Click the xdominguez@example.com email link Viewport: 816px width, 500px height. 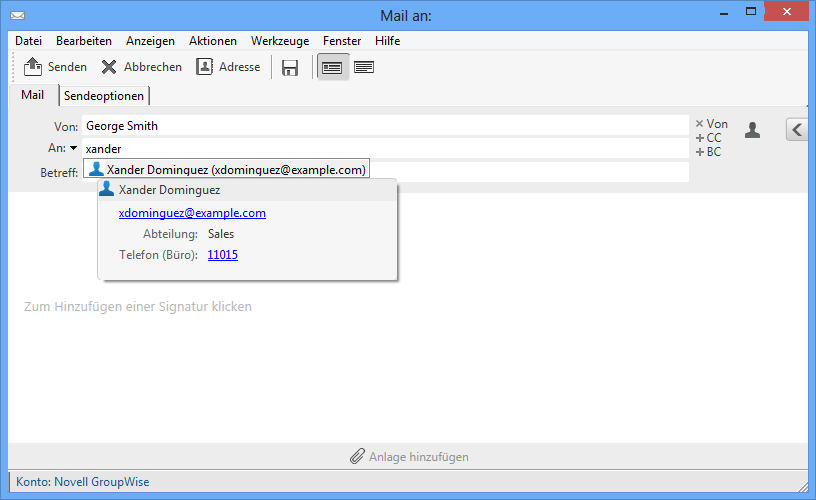pos(192,213)
